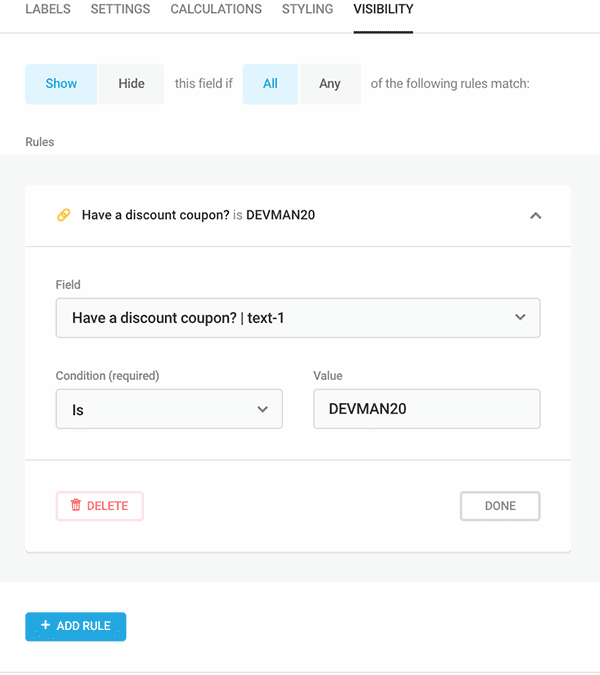Screen dimensions: 600x675
Task: Click the Done button
Action: (500, 506)
